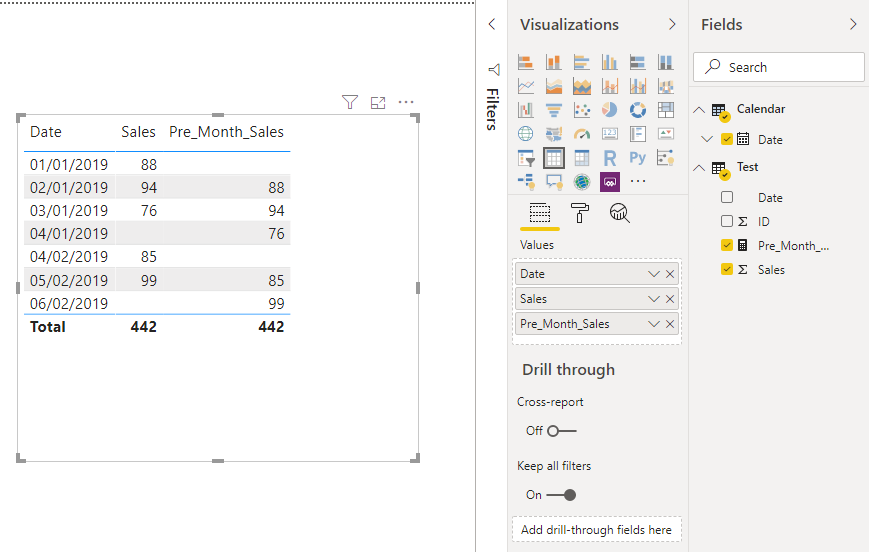Select the Pie chart visual

coord(610,110)
